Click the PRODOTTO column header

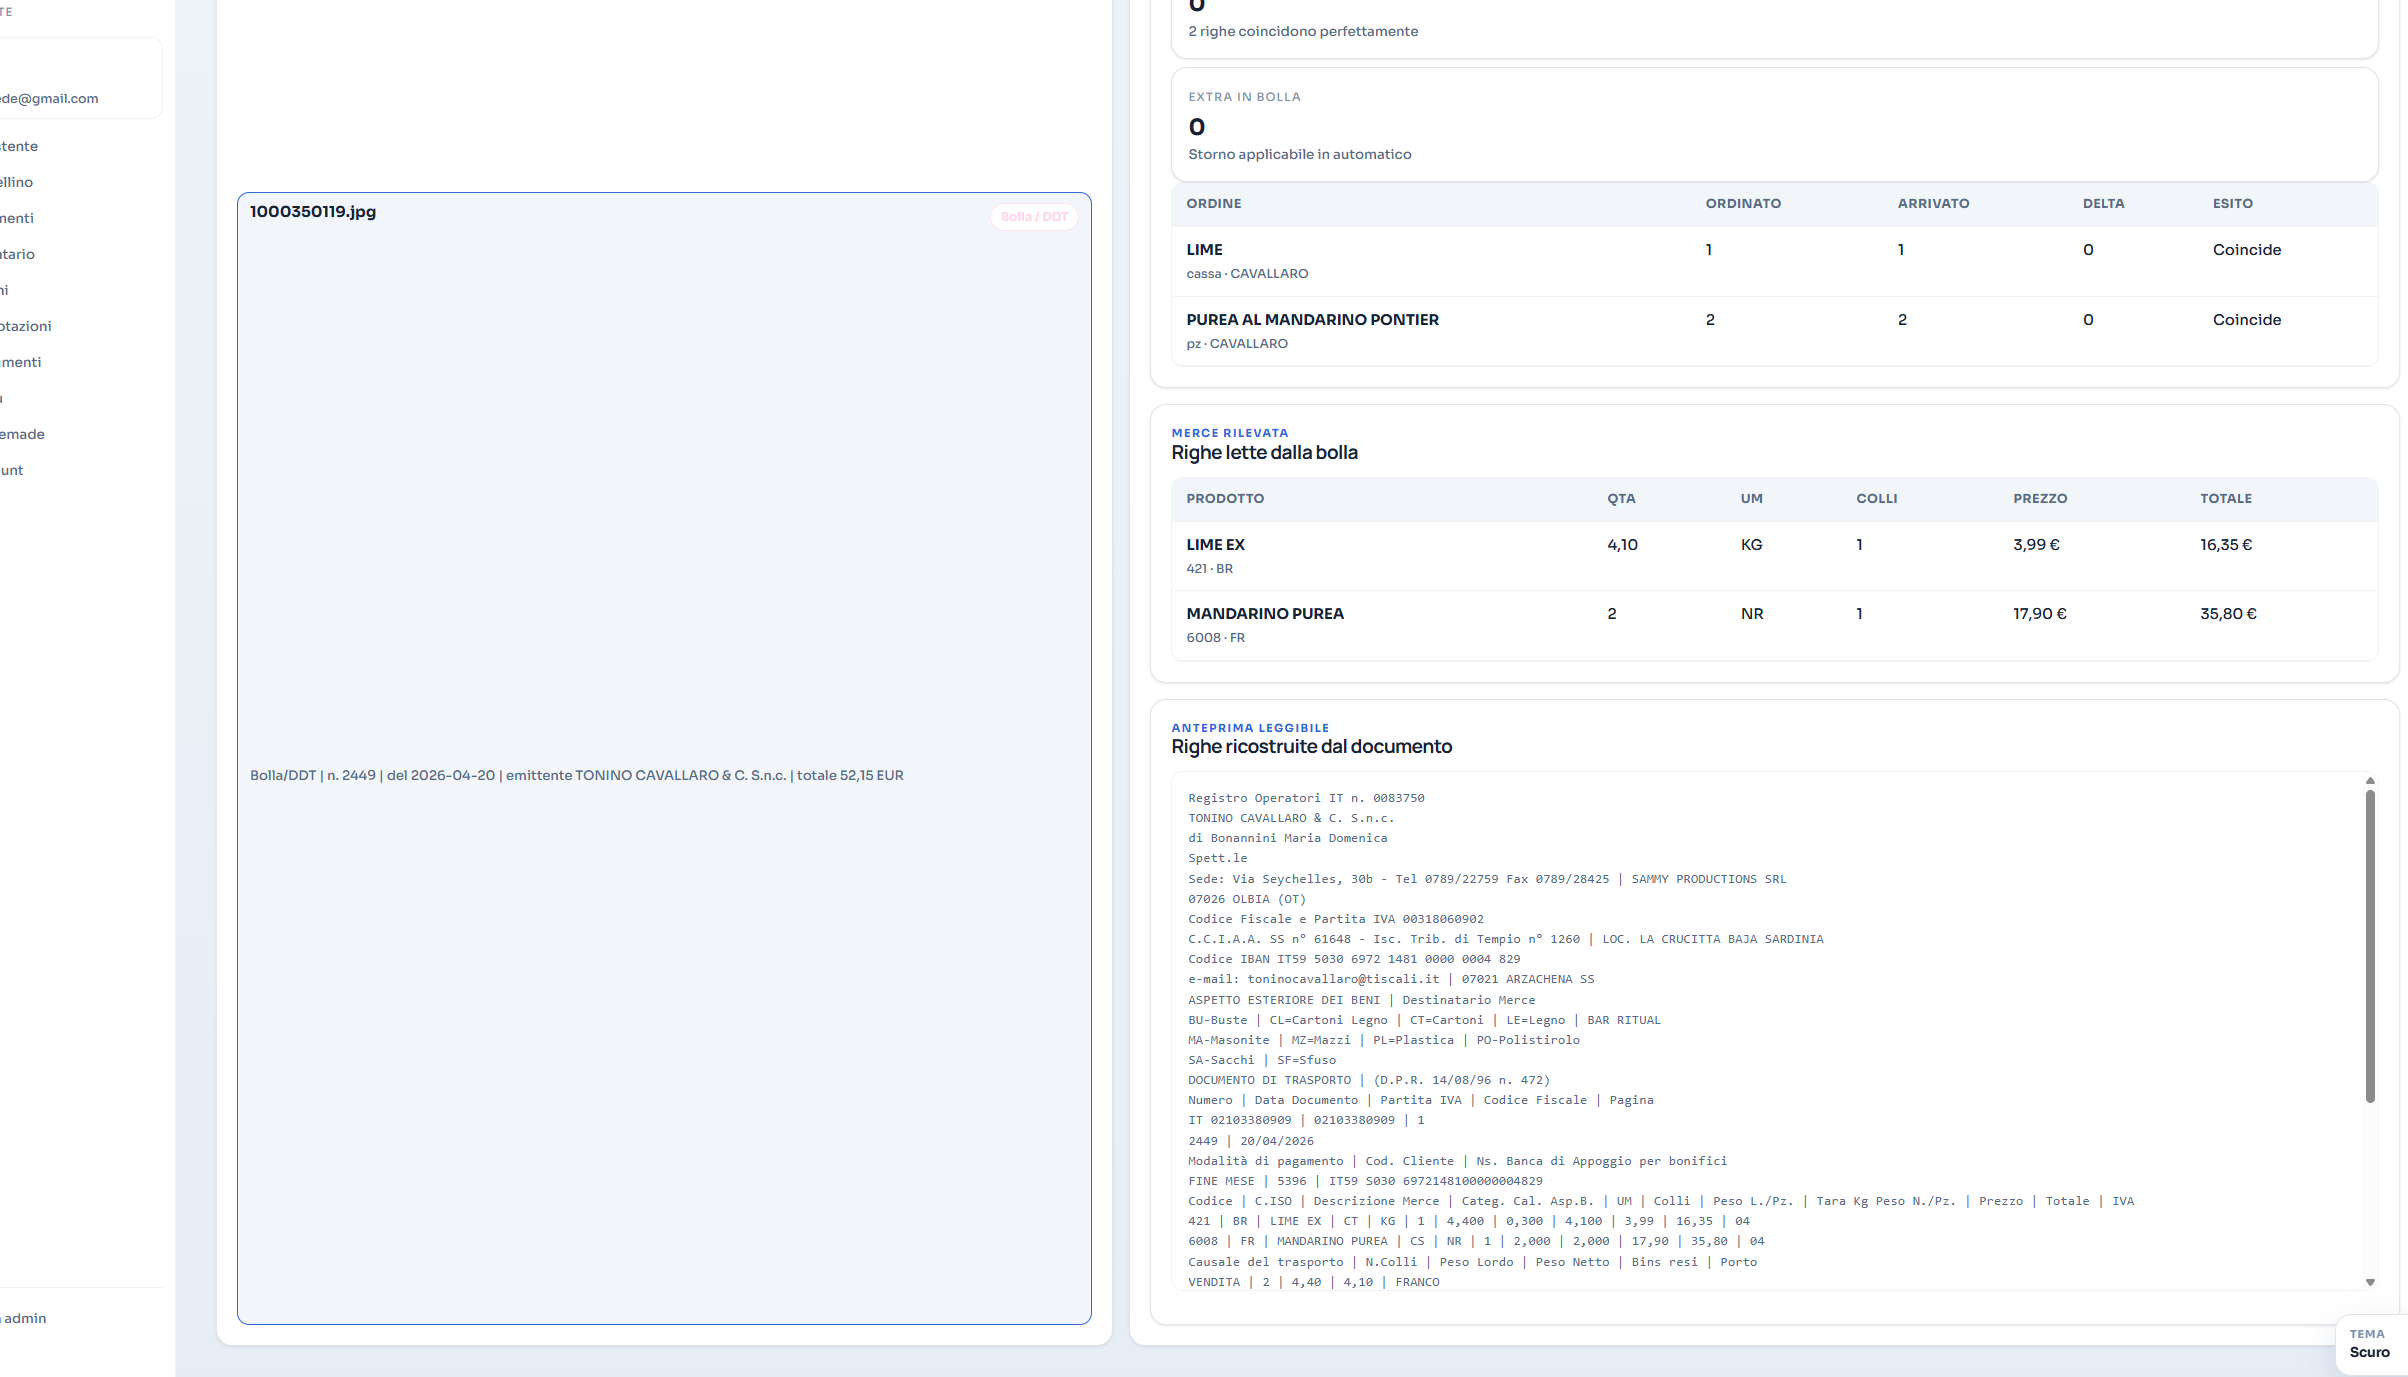click(1225, 498)
